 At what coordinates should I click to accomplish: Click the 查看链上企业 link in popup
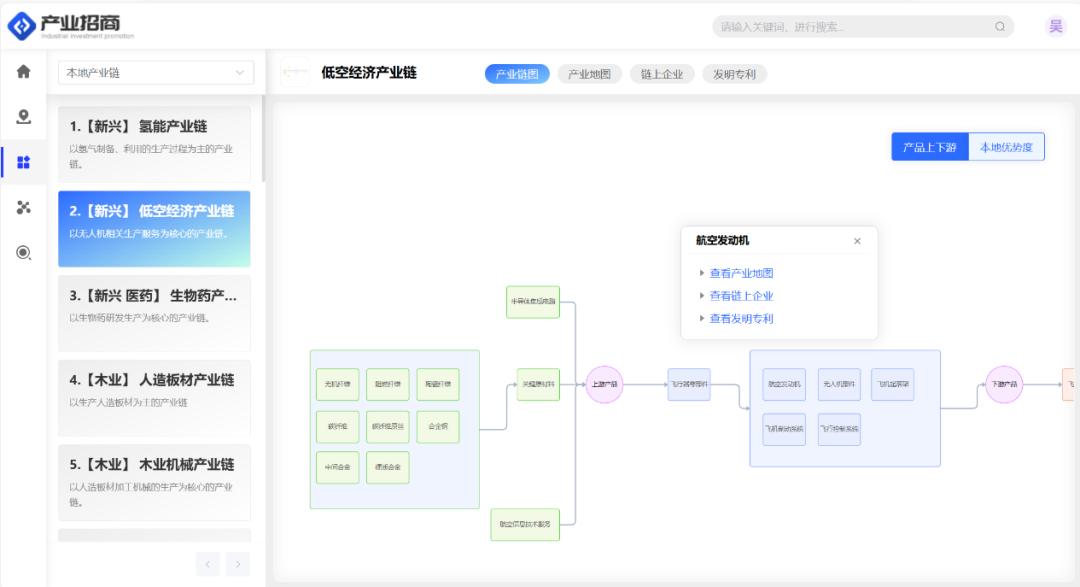pos(740,296)
